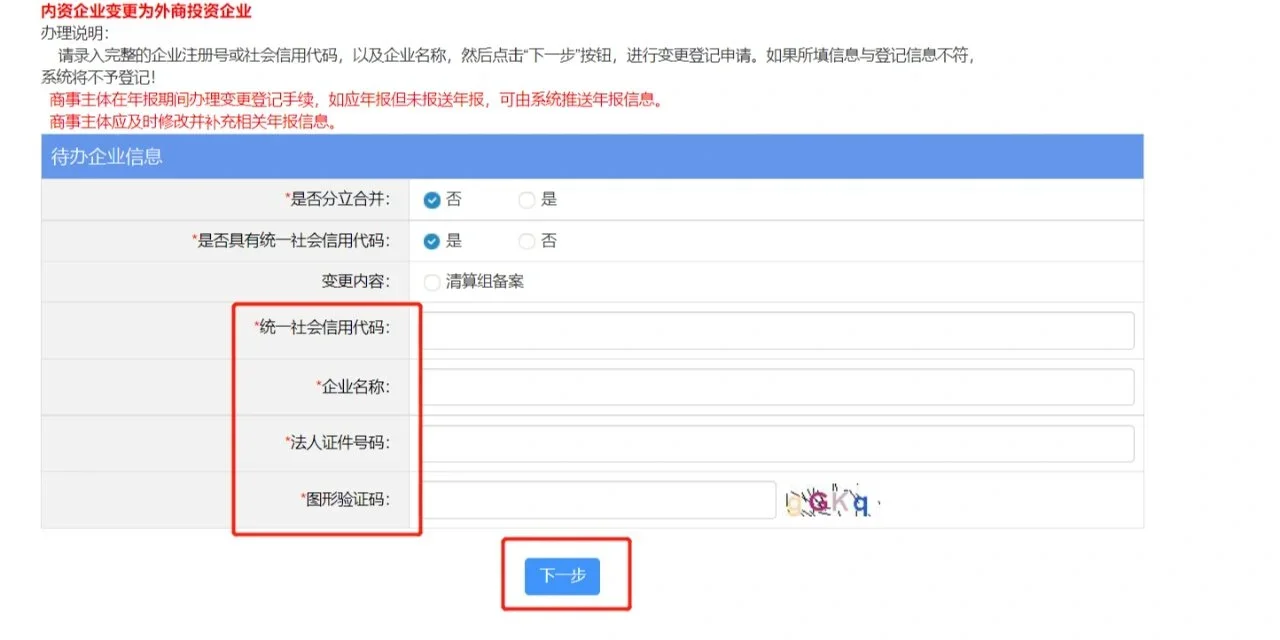Click the 统一社会信用代码 input field
Screen dimensions: 1280x640
pyautogui.click(x=778, y=330)
